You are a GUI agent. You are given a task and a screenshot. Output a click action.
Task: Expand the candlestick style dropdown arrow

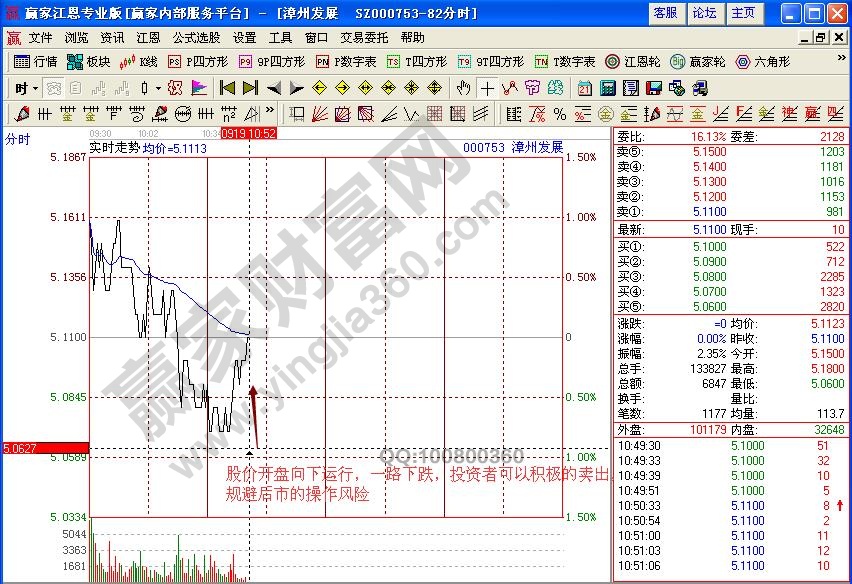[158, 88]
